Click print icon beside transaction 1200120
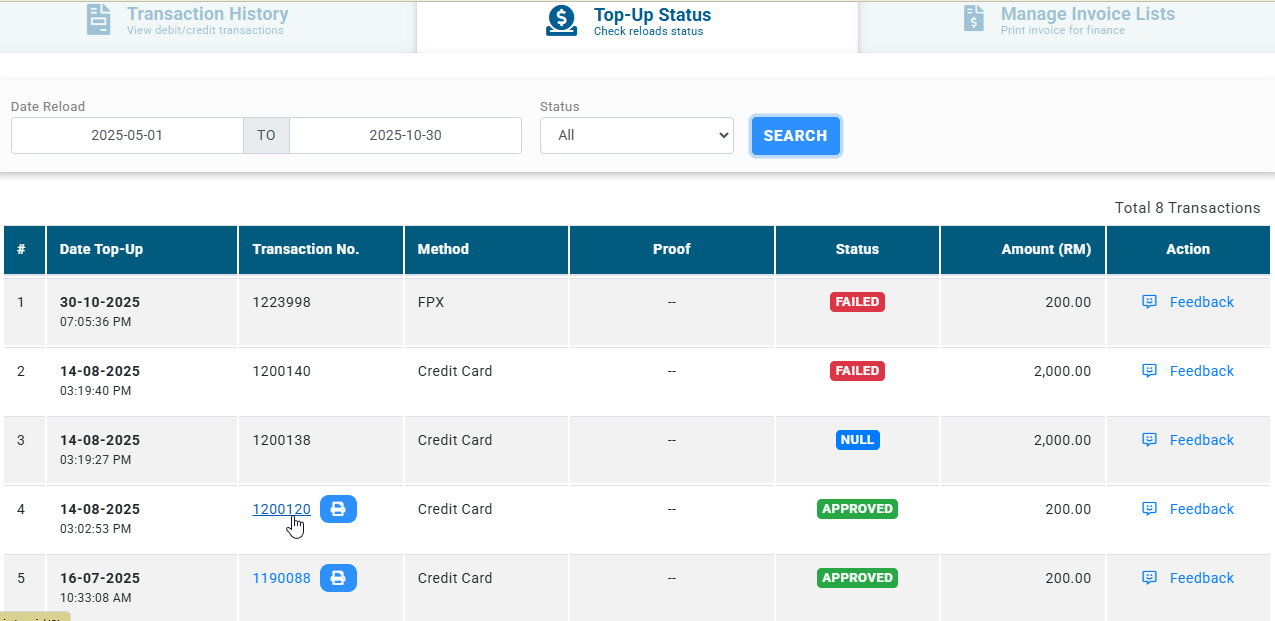Viewport: 1275px width, 621px height. (x=338, y=509)
